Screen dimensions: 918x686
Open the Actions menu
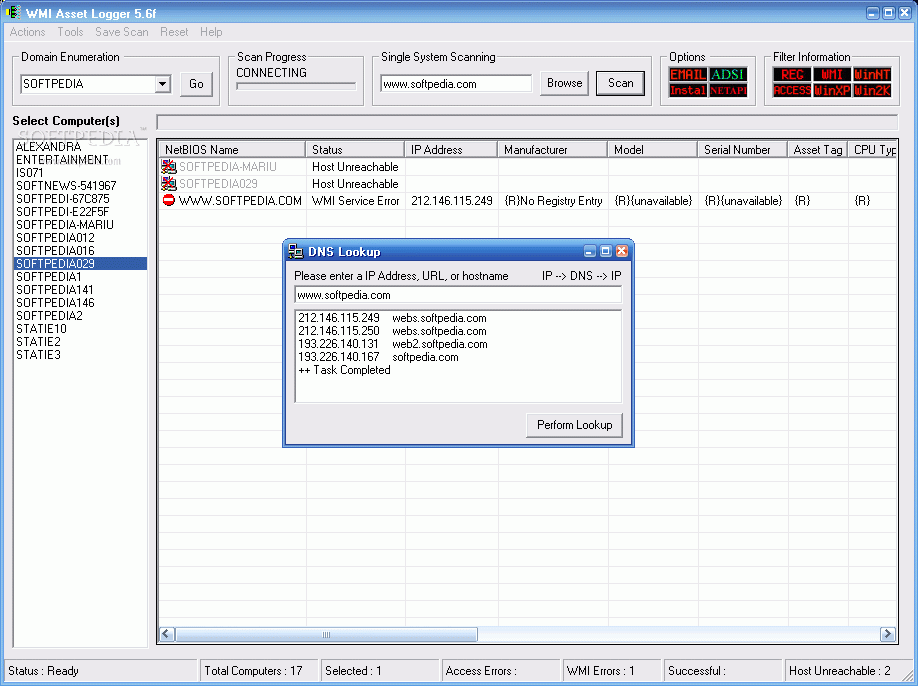tap(28, 32)
